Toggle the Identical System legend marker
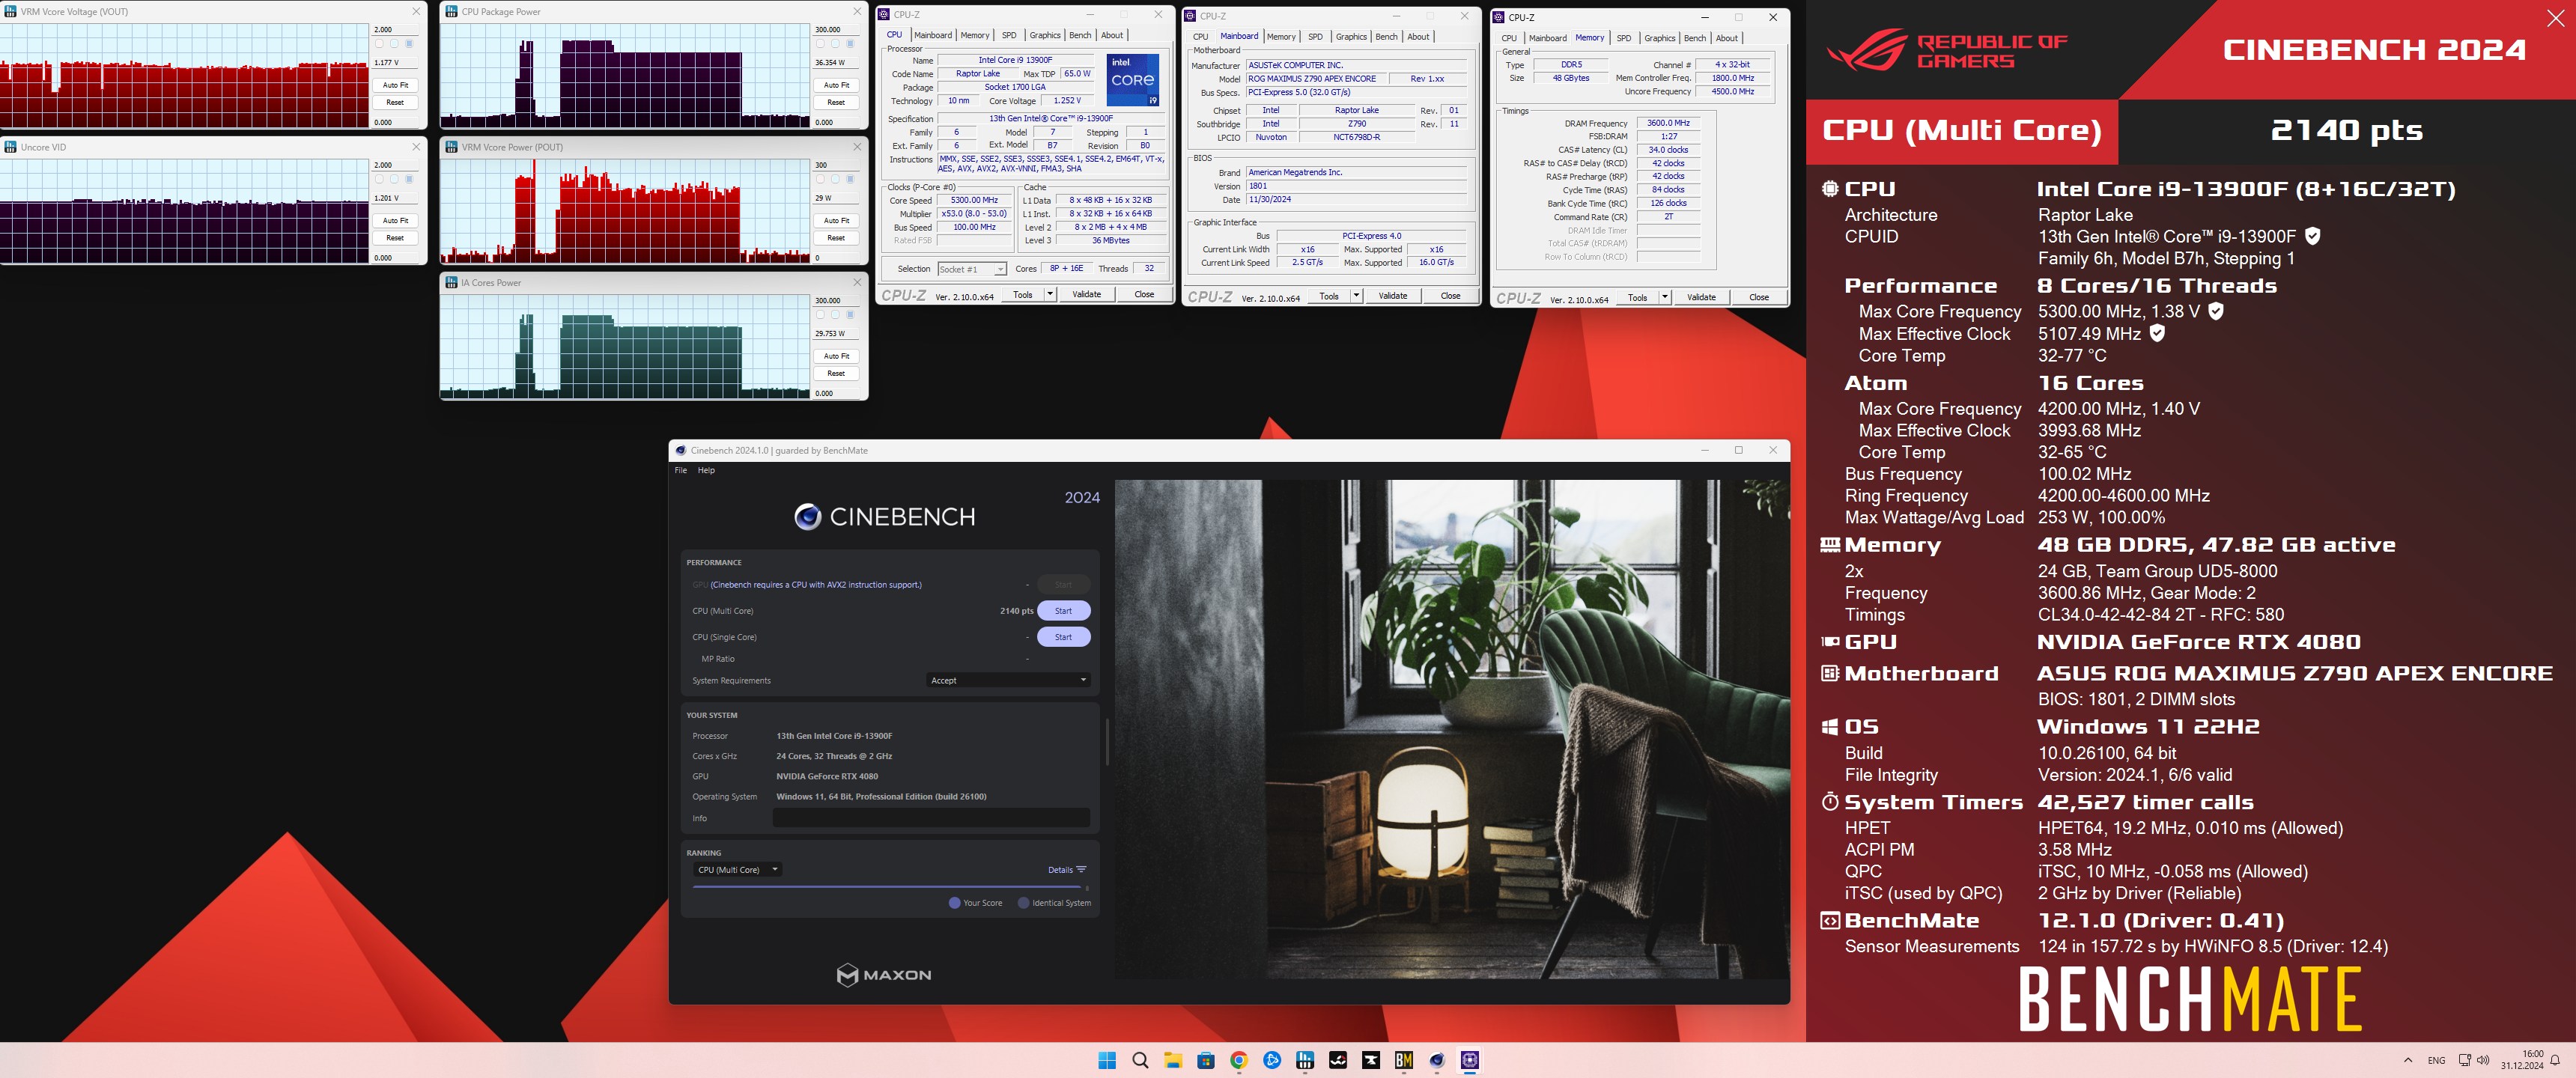 (1023, 903)
